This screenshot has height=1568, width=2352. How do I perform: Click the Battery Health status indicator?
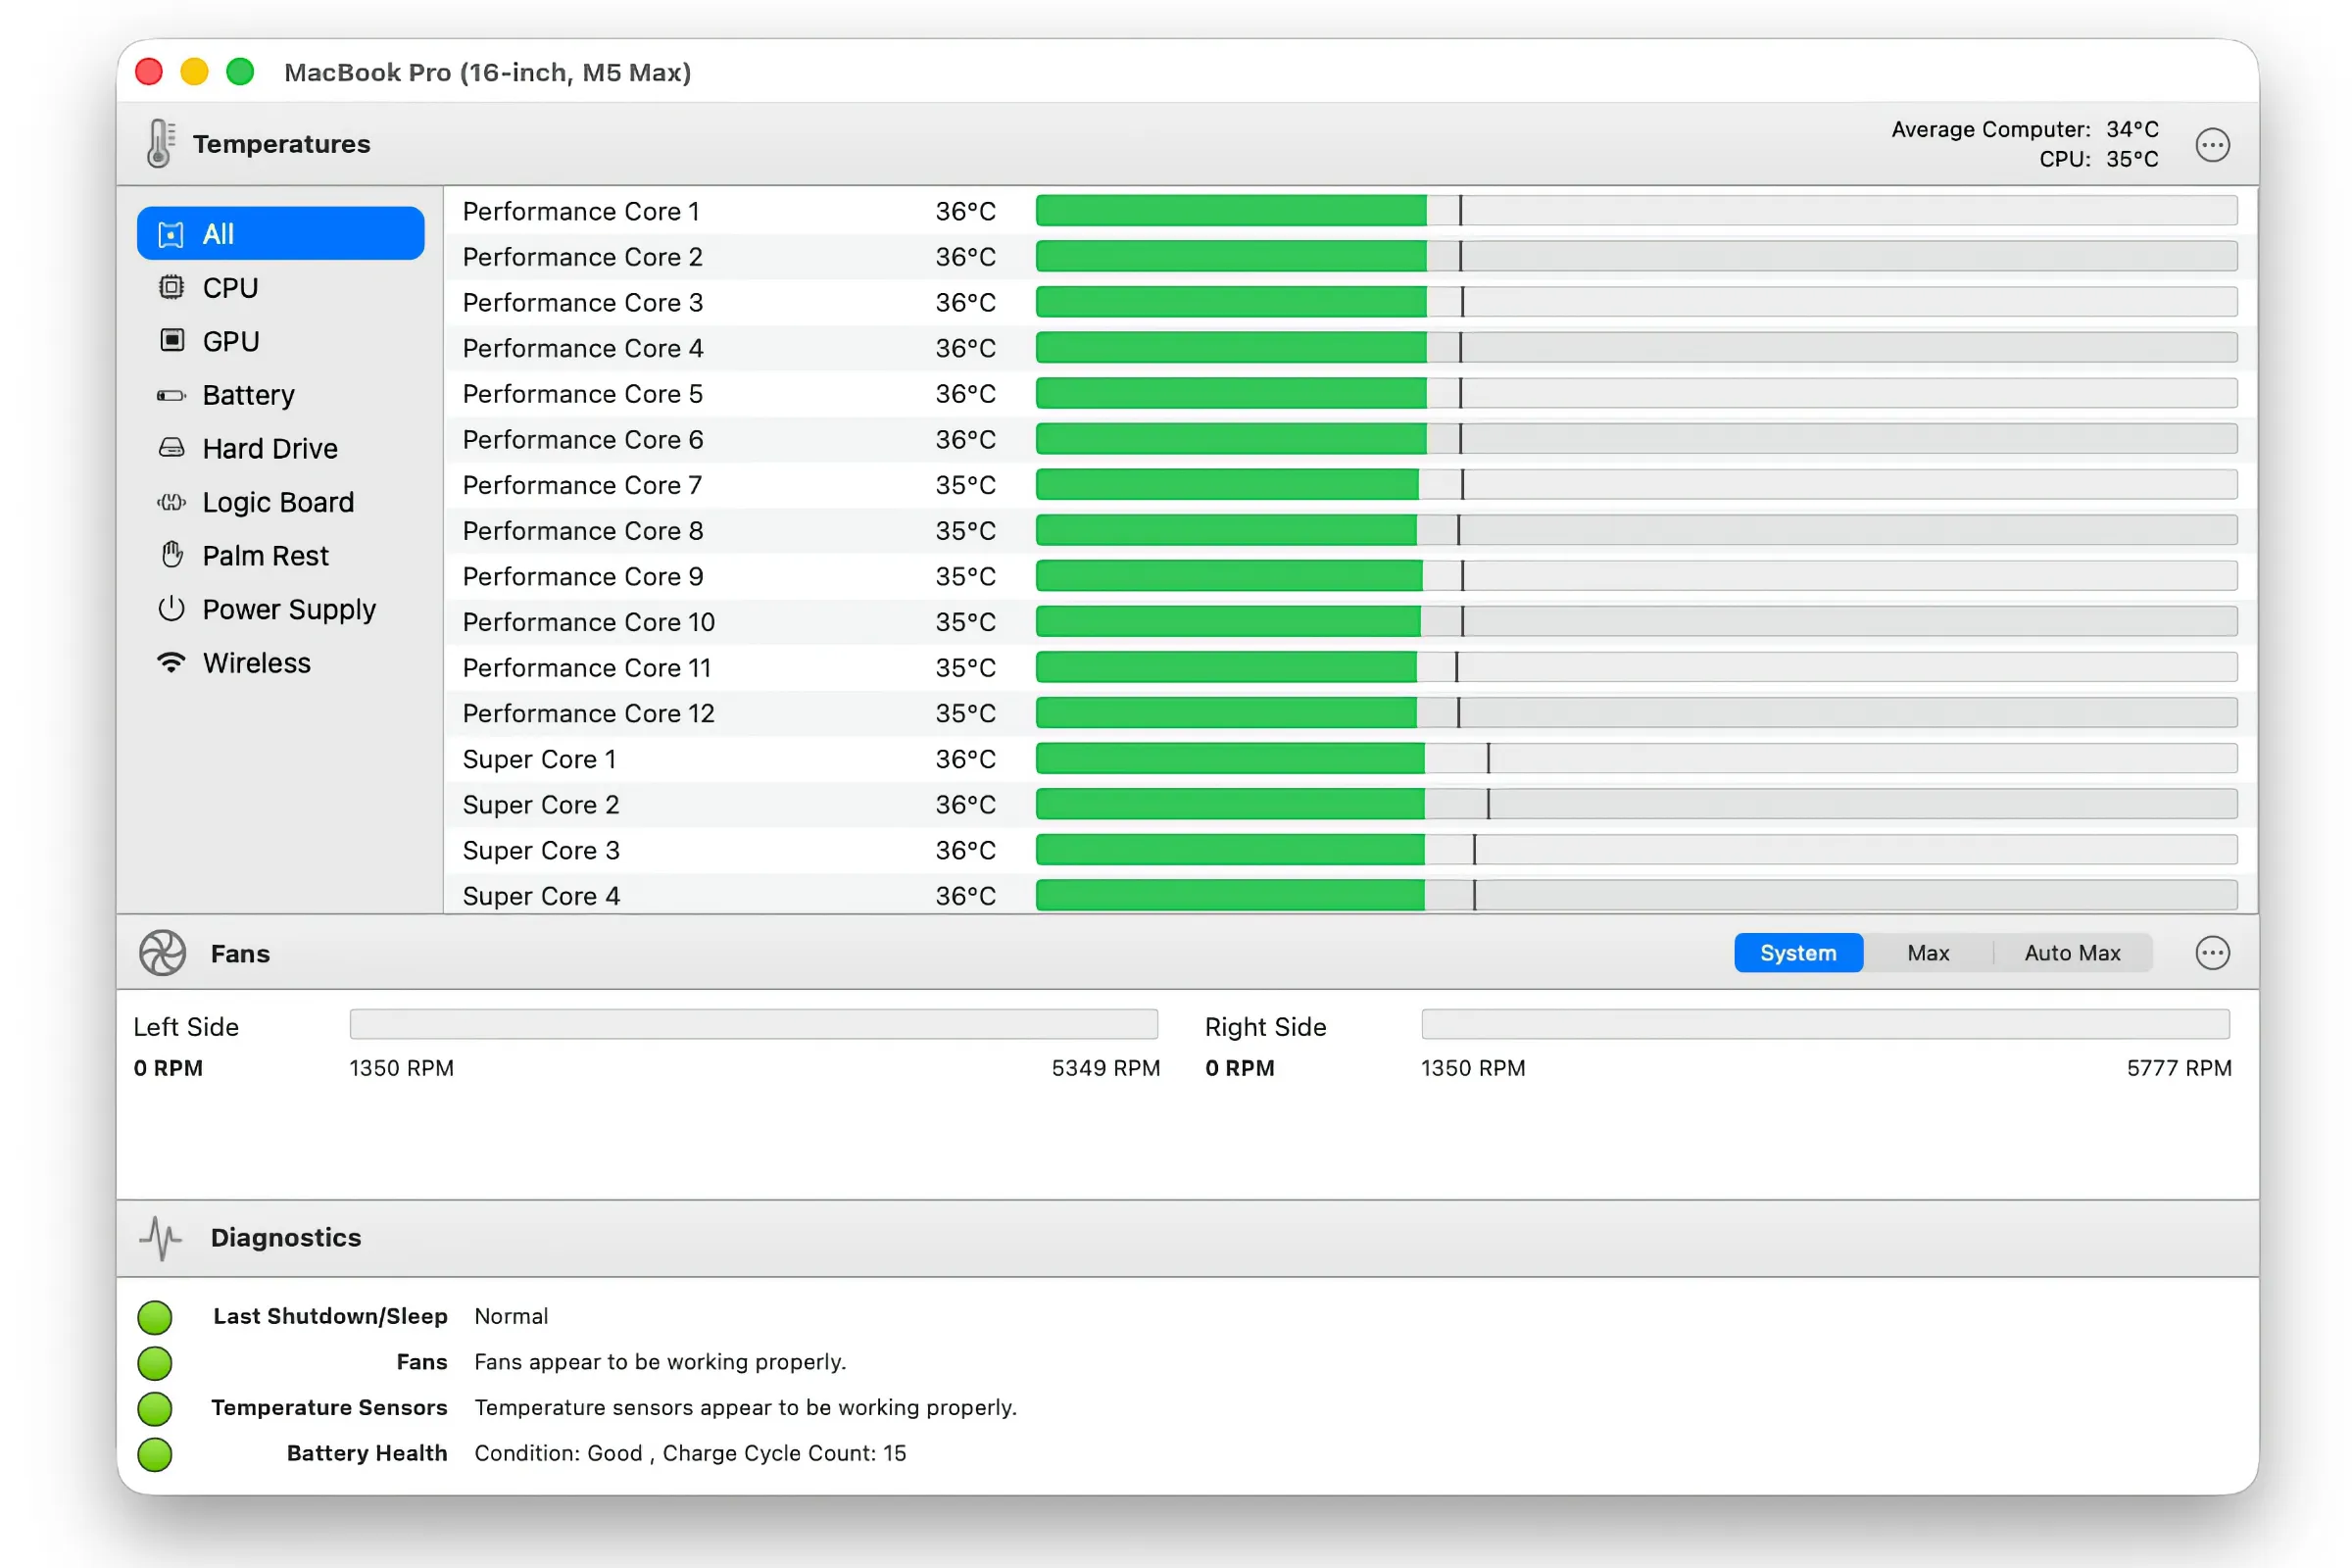(155, 1454)
